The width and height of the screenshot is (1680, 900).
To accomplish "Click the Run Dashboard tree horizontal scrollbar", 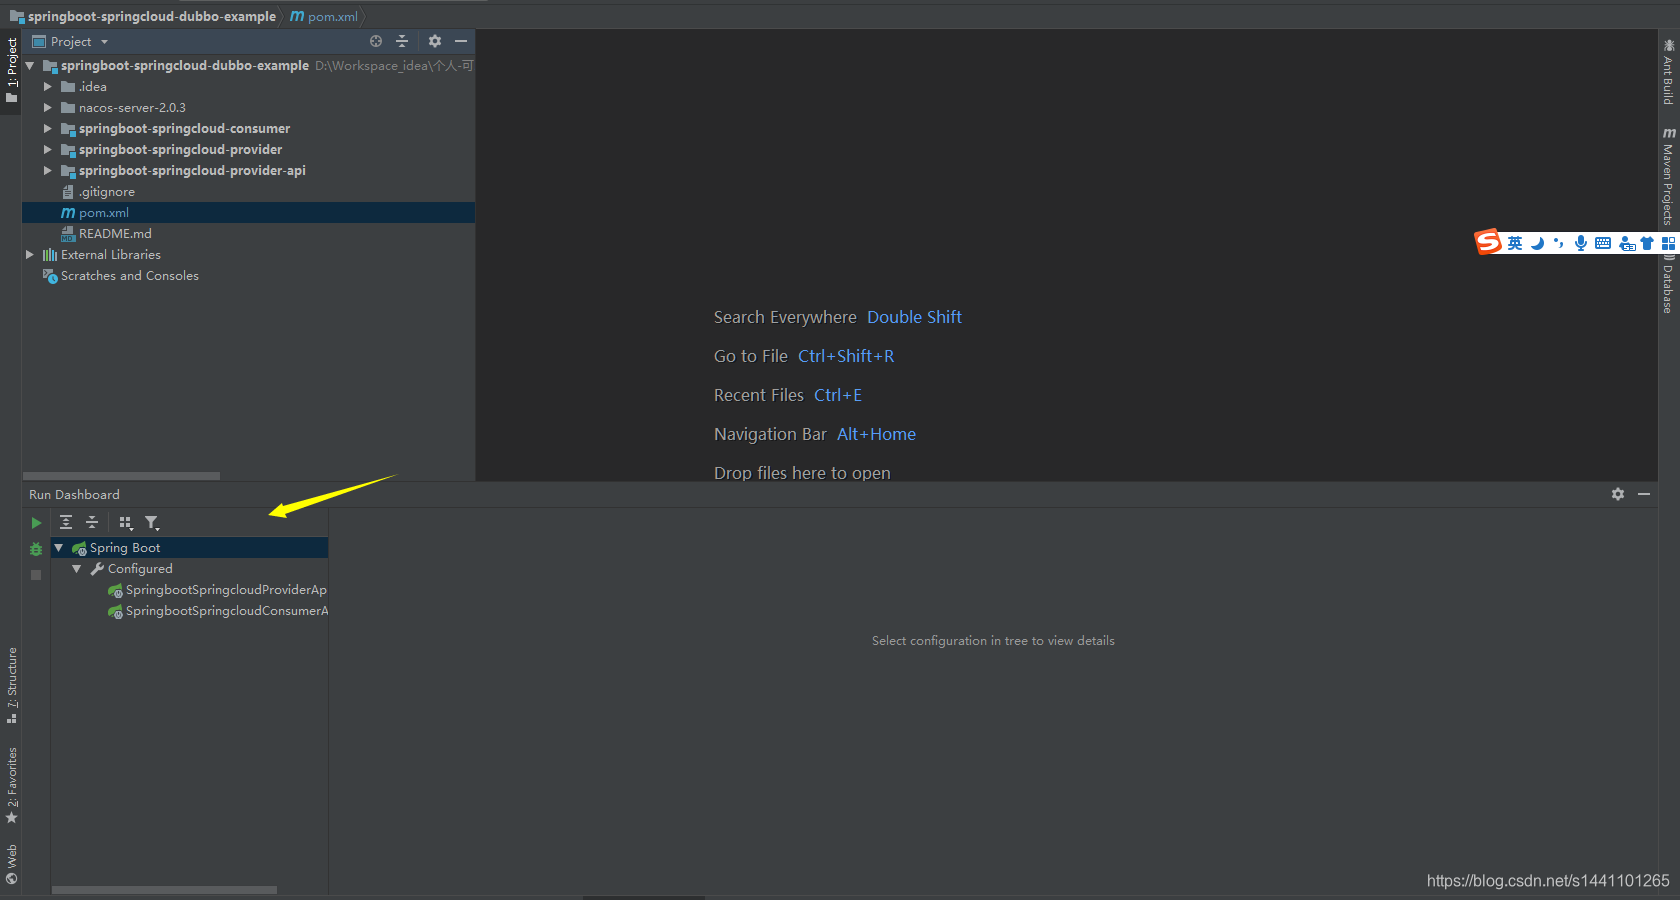I will click(164, 890).
